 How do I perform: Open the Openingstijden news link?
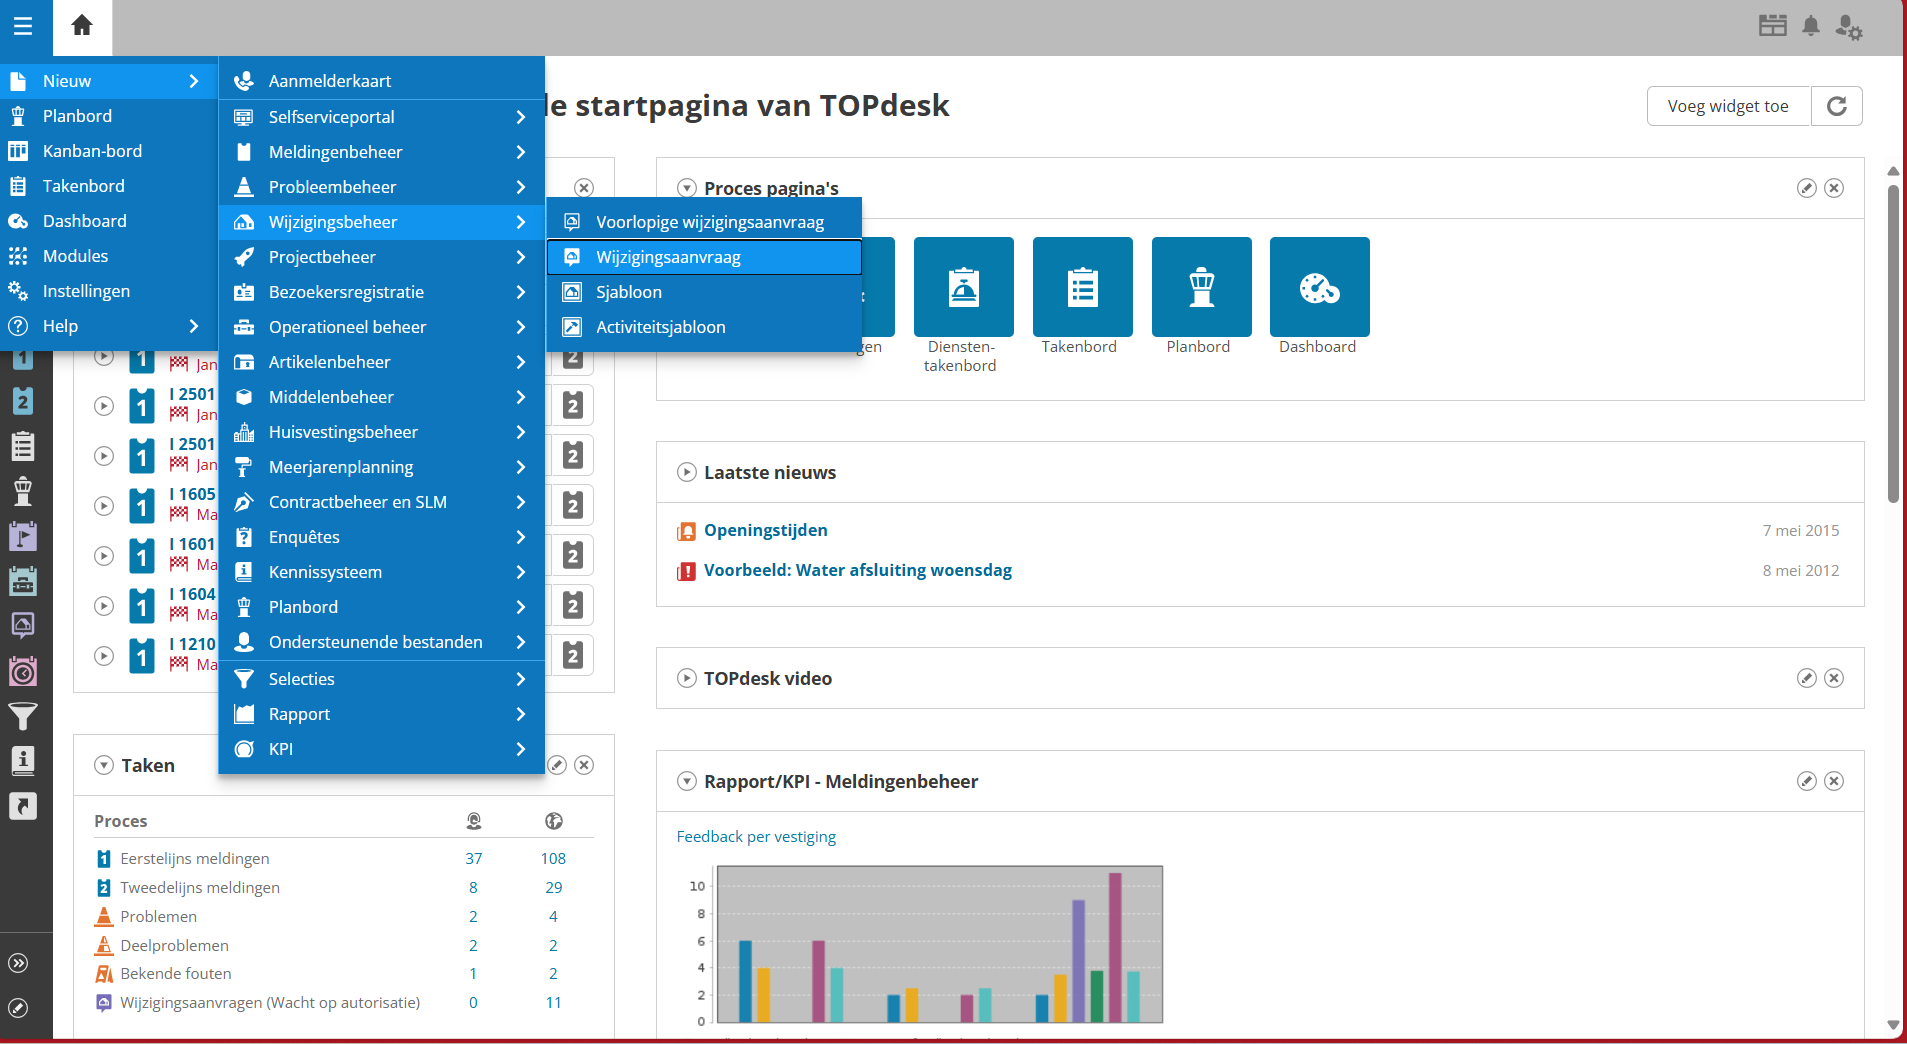tap(765, 530)
